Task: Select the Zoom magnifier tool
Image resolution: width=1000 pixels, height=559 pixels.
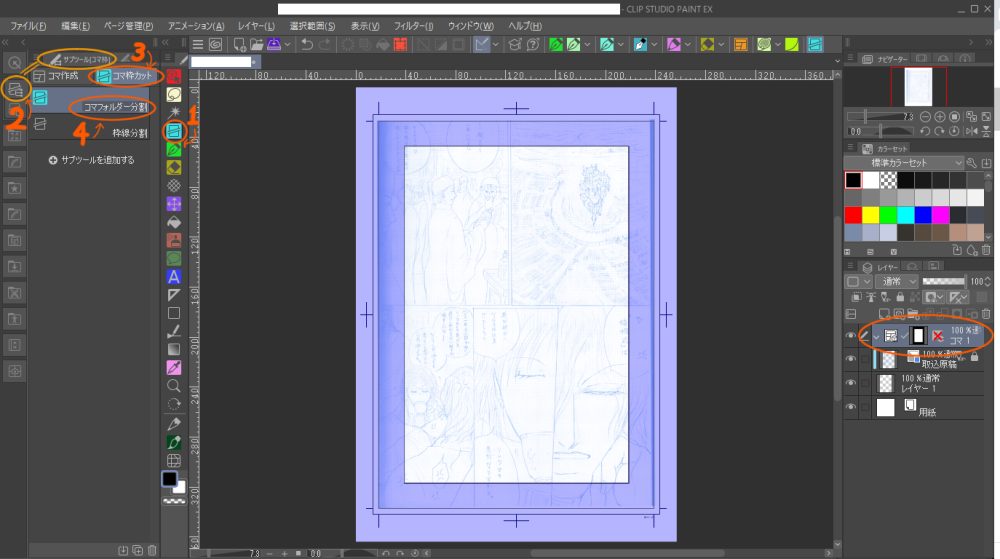Action: (x=174, y=385)
